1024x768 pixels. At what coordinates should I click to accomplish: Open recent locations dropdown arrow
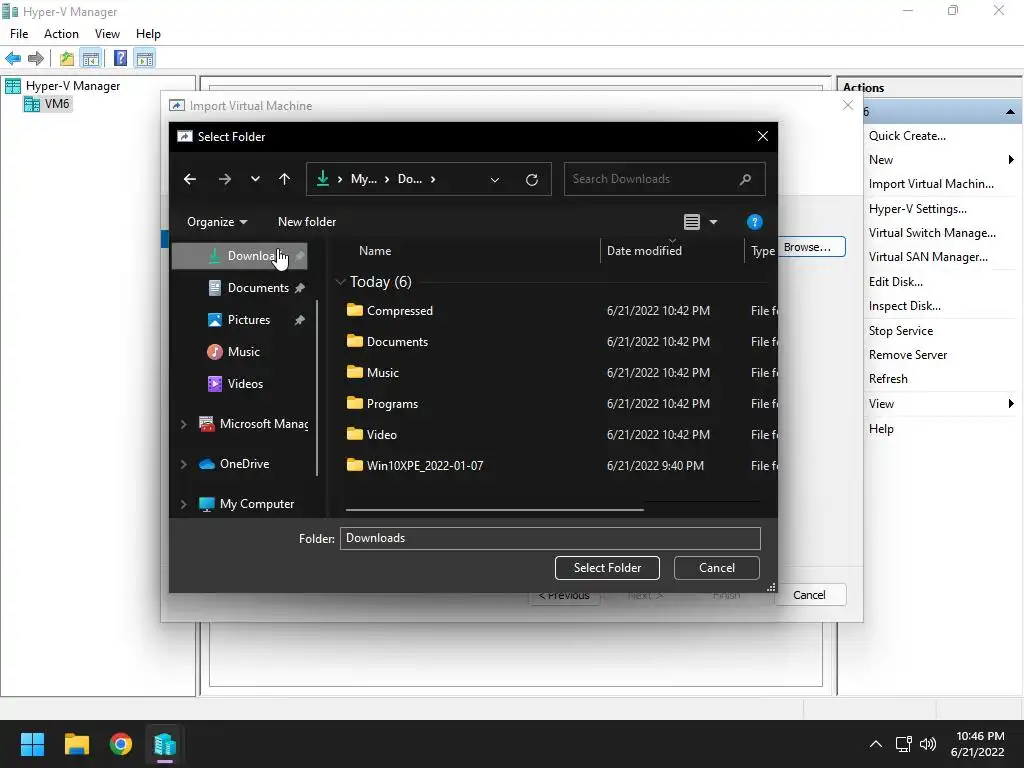(255, 179)
